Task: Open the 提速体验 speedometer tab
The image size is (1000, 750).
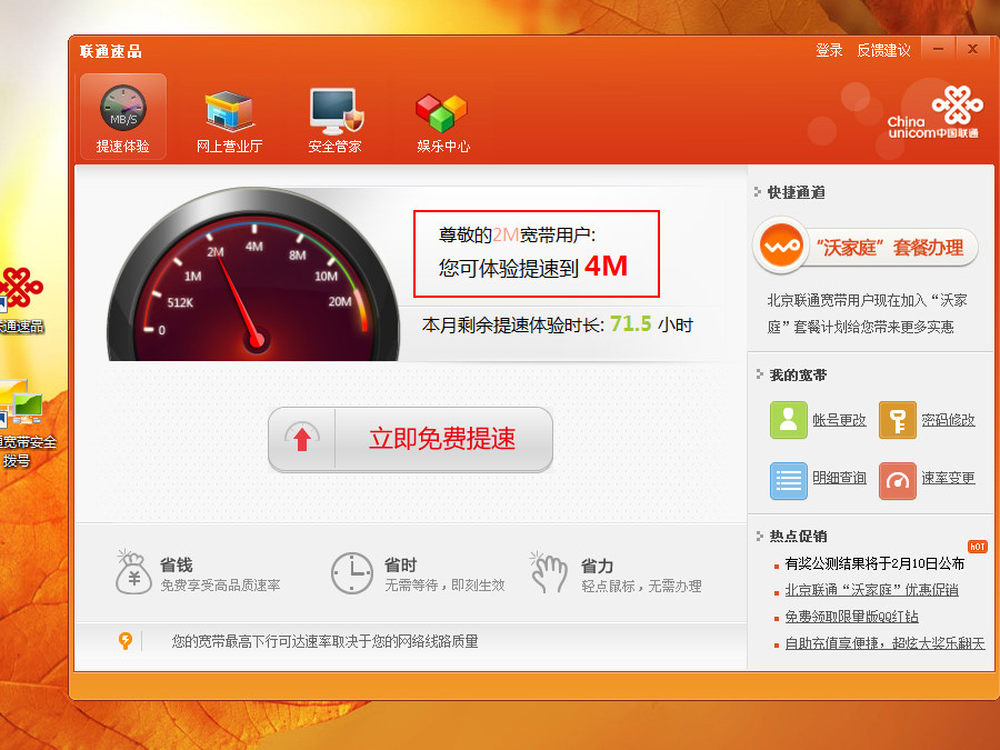Action: 123,117
